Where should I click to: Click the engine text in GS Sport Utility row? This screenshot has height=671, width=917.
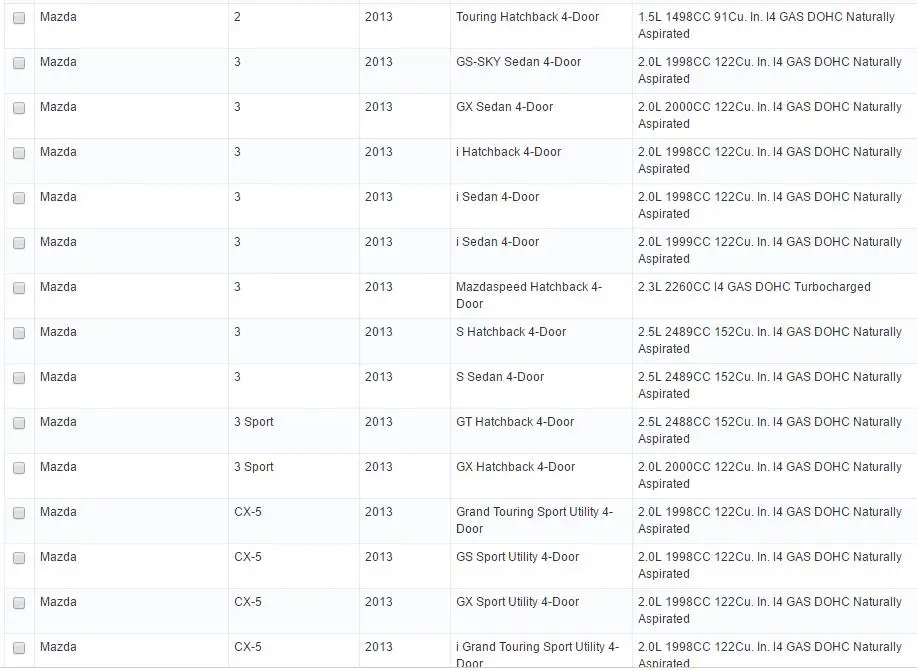coord(770,566)
